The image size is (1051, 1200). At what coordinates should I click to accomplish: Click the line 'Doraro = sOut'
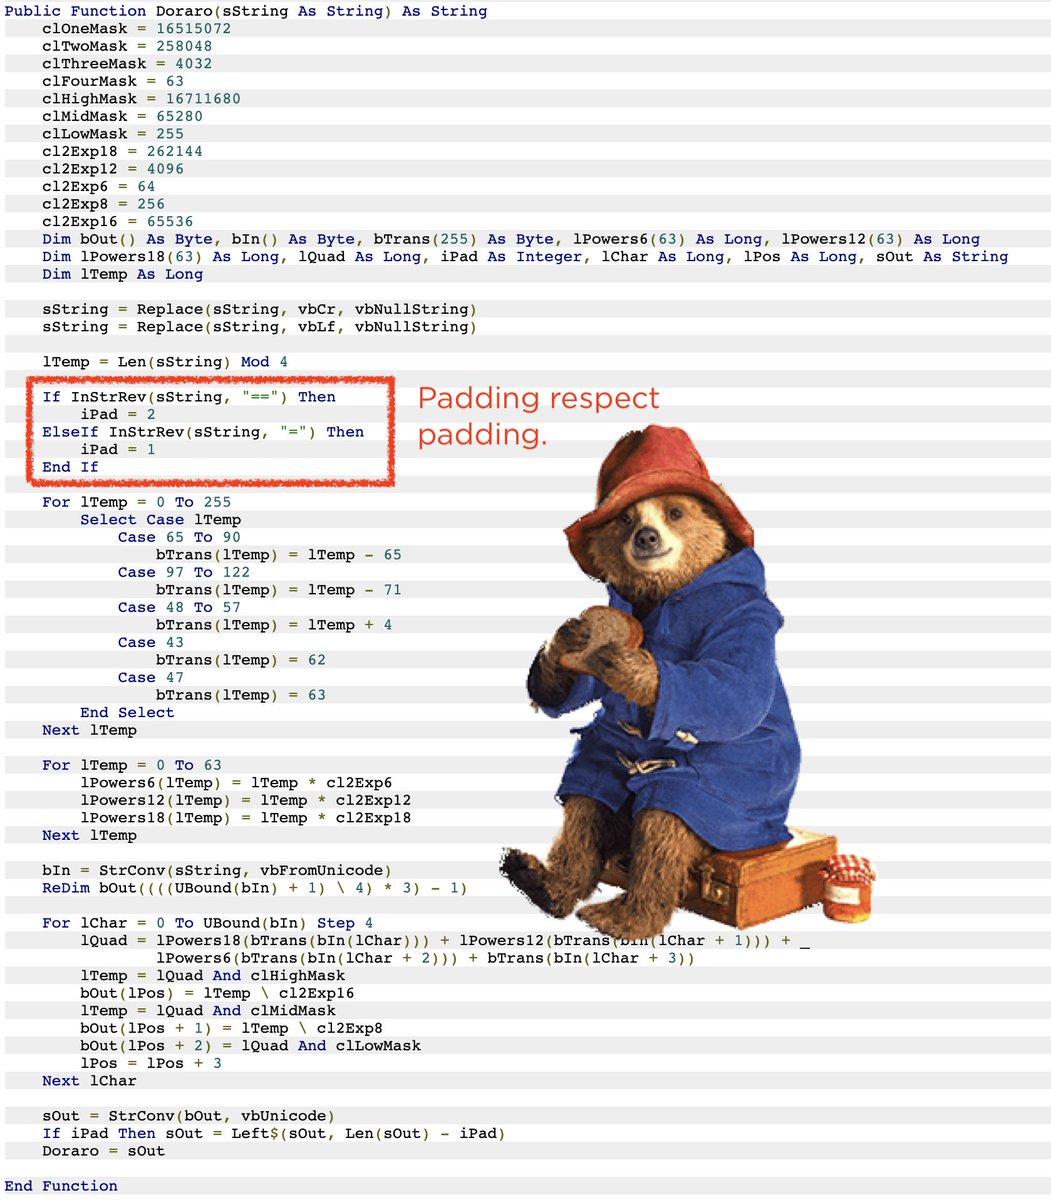tap(103, 1150)
